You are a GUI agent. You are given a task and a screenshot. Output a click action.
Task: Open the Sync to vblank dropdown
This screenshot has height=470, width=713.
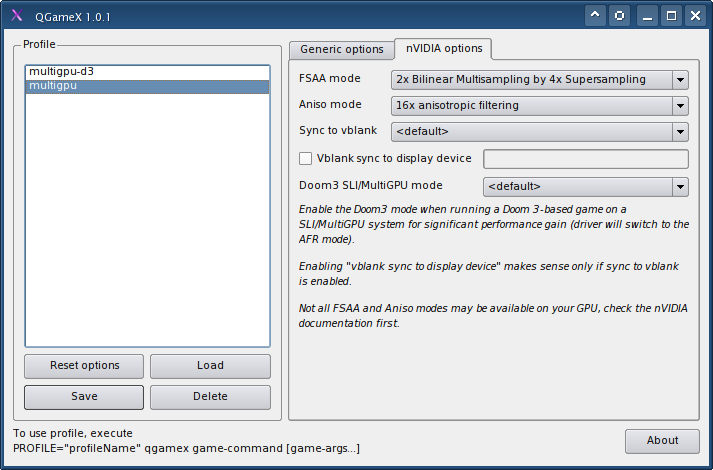540,132
